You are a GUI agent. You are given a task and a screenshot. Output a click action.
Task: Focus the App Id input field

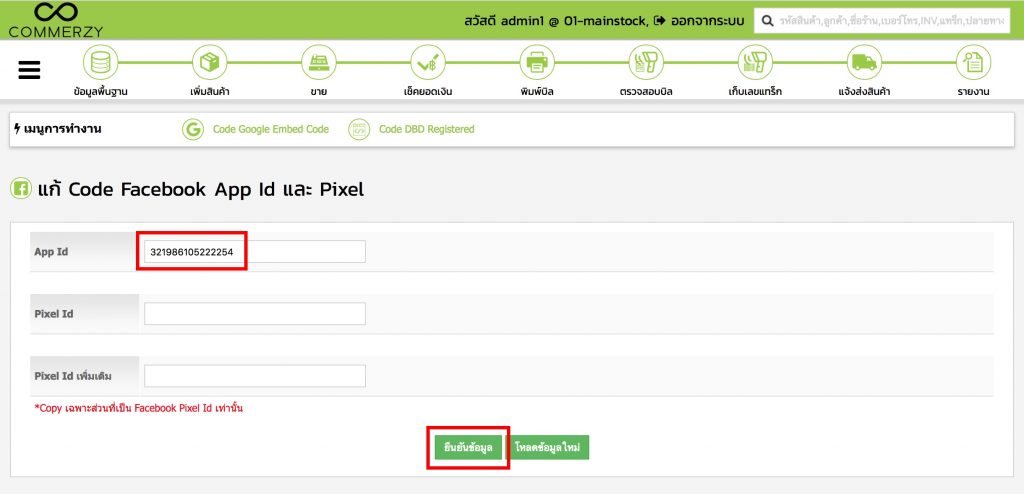[255, 252]
